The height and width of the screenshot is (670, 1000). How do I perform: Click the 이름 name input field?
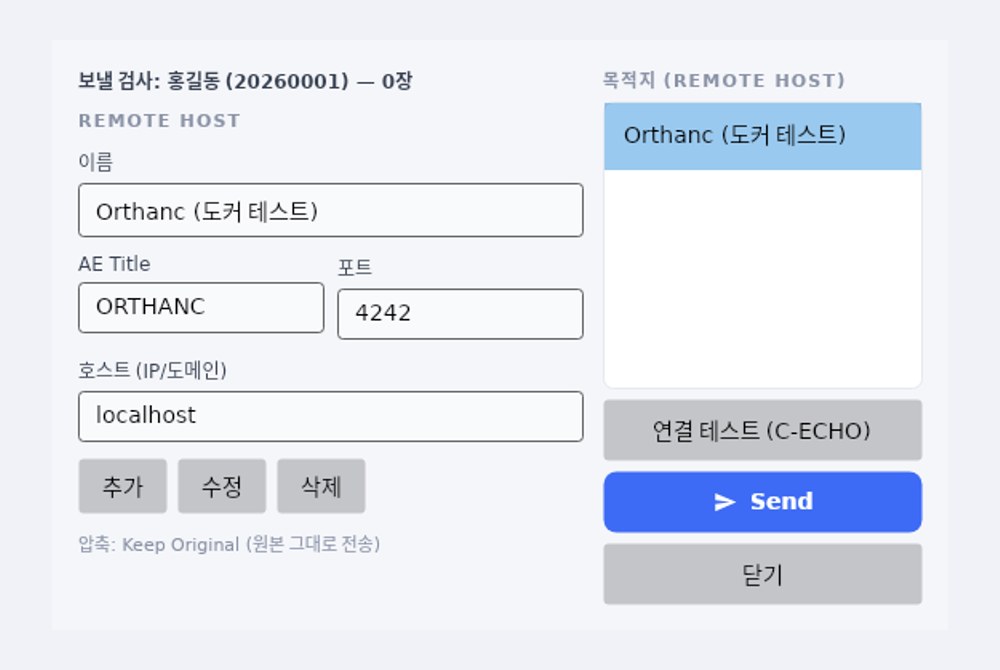330,210
